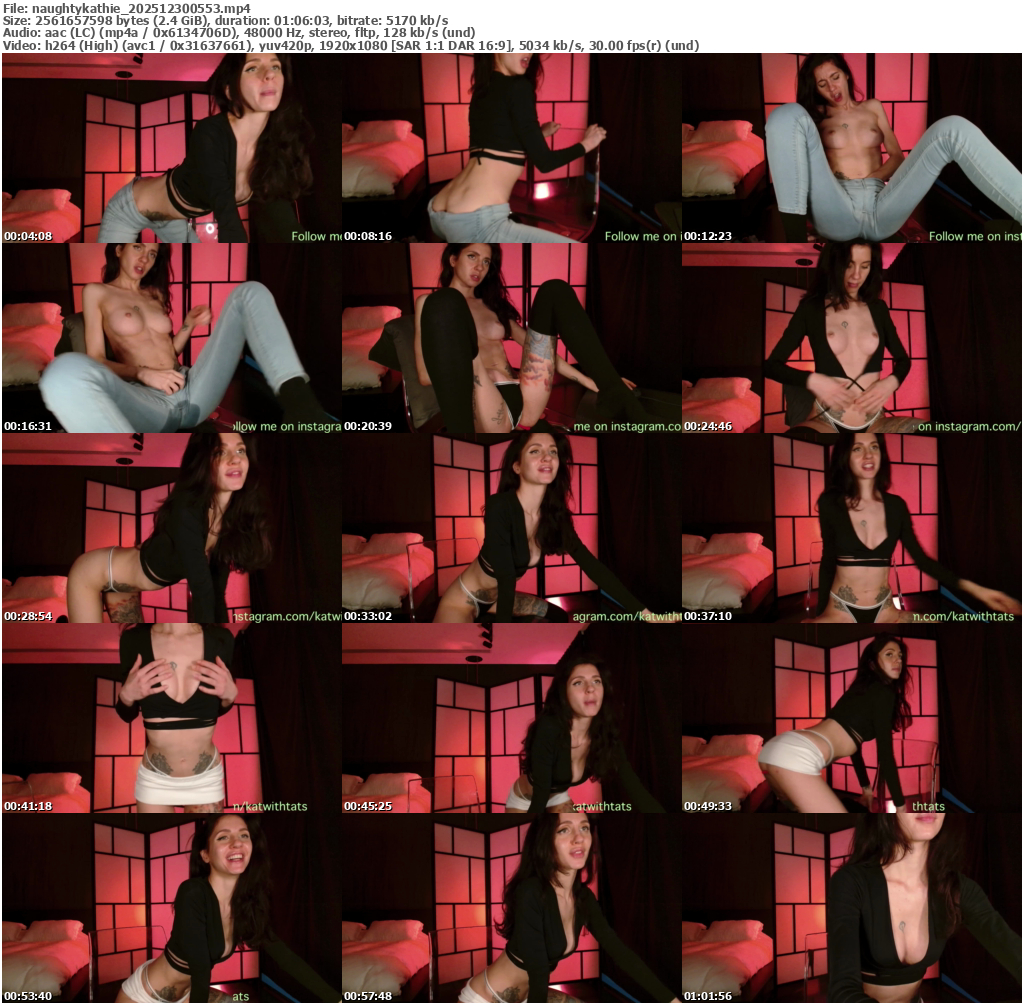
Task: Click the frame at 00:24:46
Action: tap(851, 338)
